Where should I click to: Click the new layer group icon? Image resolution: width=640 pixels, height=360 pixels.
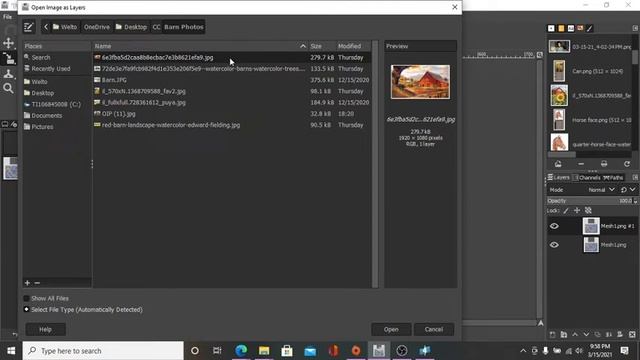[564, 334]
